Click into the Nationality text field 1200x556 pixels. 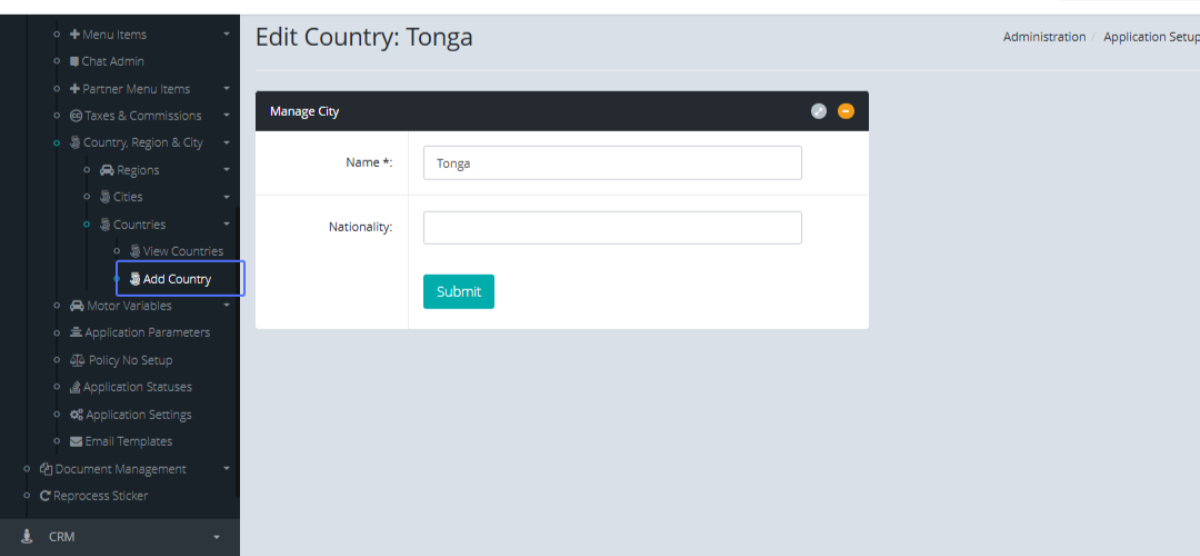click(x=612, y=228)
